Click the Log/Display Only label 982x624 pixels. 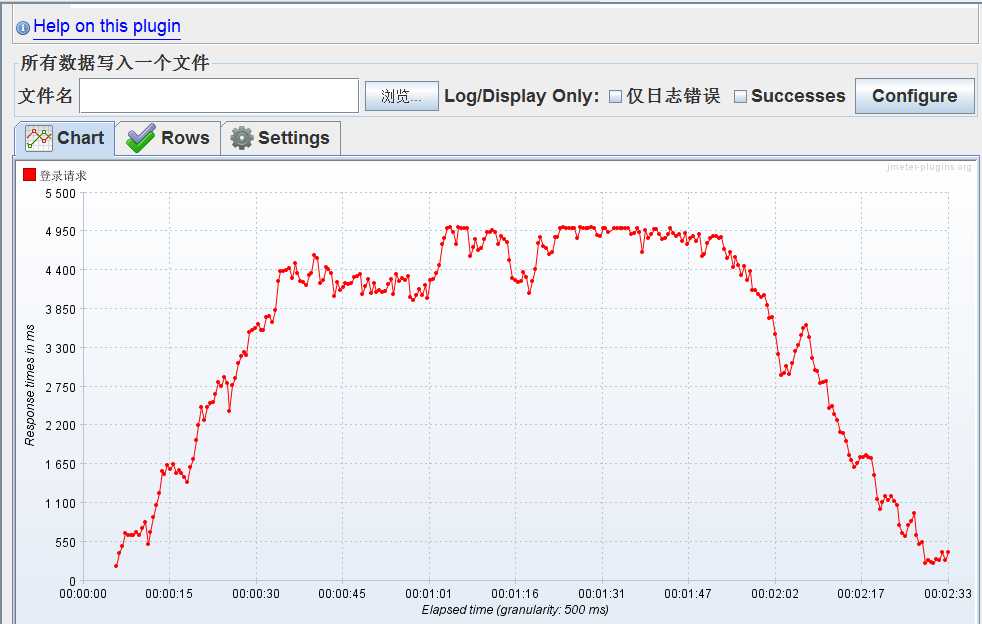click(x=522, y=96)
